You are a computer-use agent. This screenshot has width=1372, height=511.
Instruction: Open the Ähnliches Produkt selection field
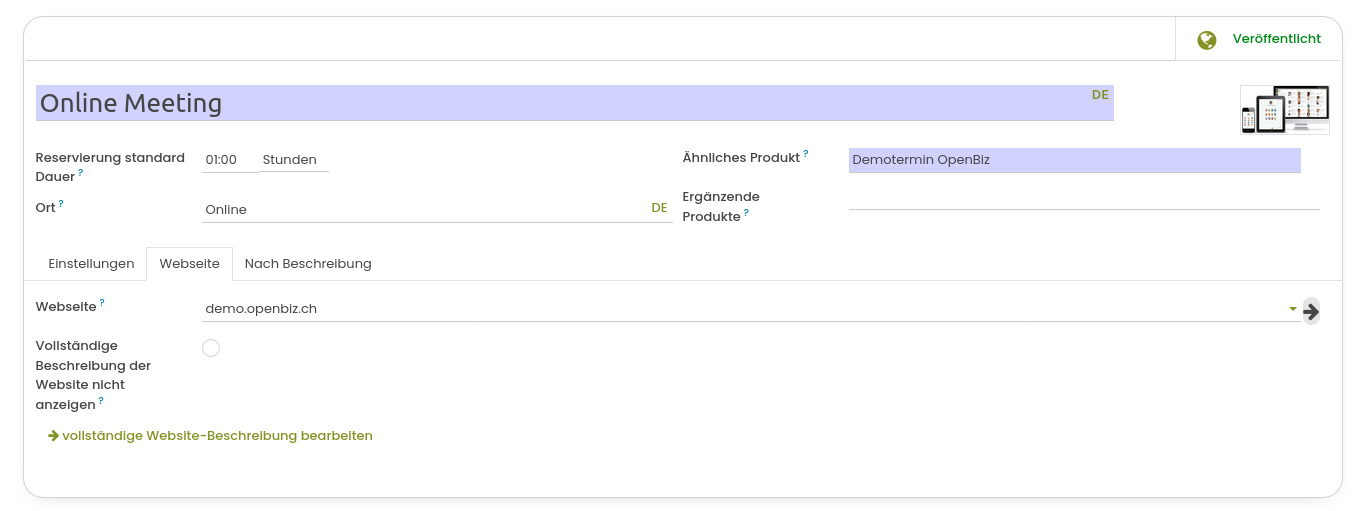click(1074, 160)
